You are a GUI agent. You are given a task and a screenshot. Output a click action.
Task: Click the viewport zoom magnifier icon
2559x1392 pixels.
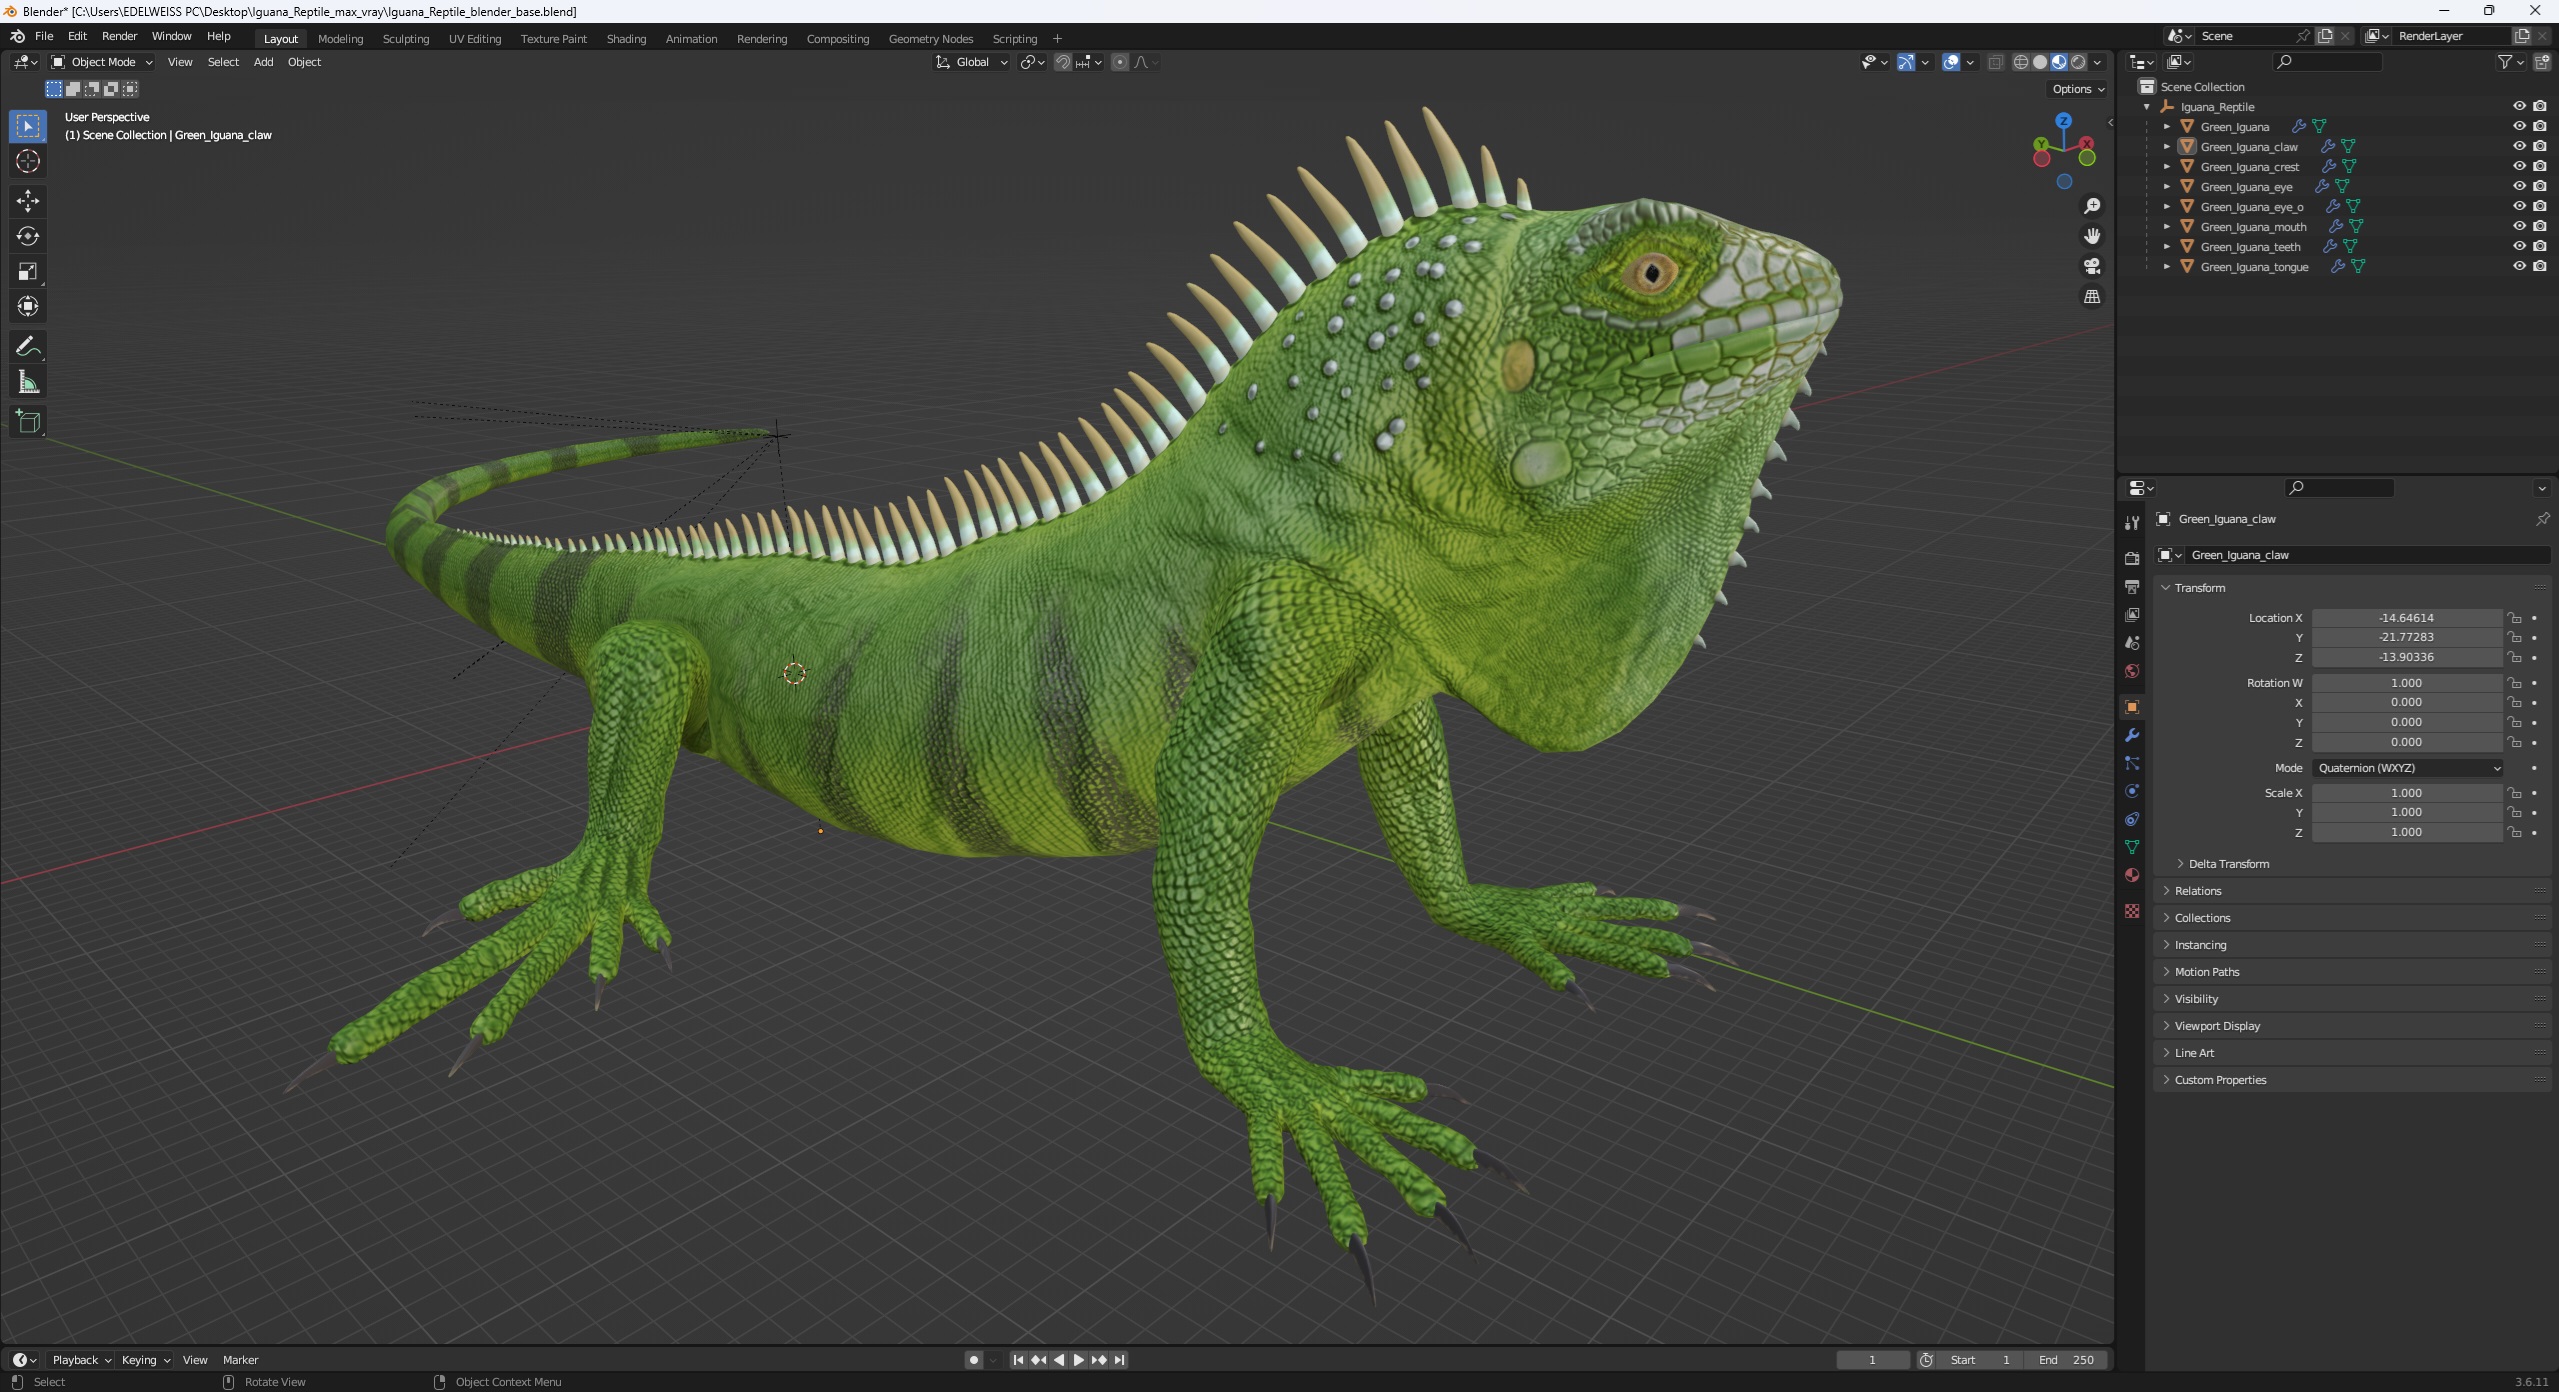tap(2091, 206)
